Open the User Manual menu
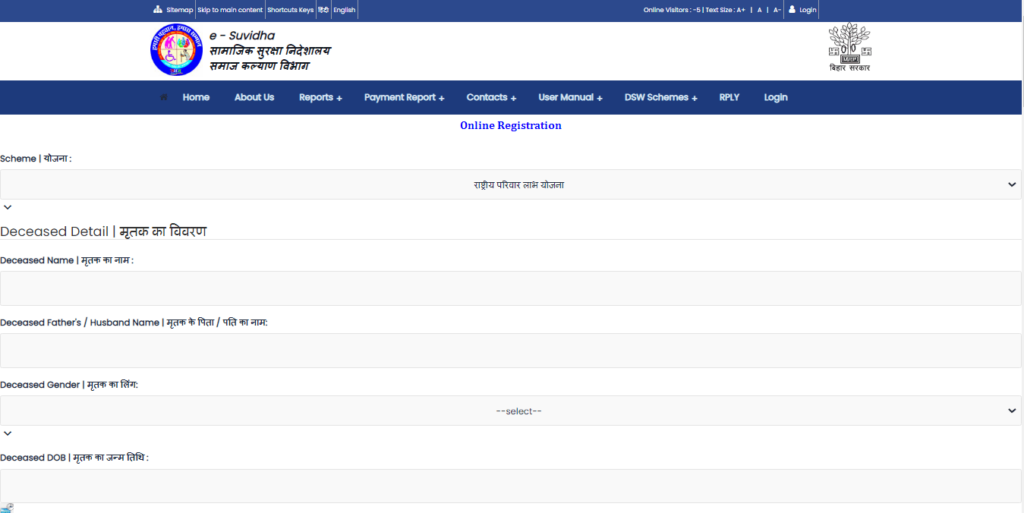The height and width of the screenshot is (513, 1024). 570,98
